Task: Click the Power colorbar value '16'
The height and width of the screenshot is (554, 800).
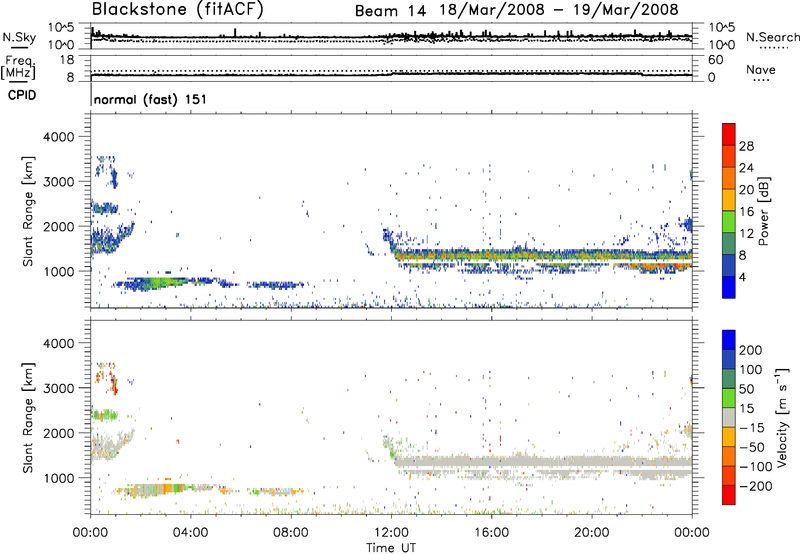Action: tap(746, 212)
